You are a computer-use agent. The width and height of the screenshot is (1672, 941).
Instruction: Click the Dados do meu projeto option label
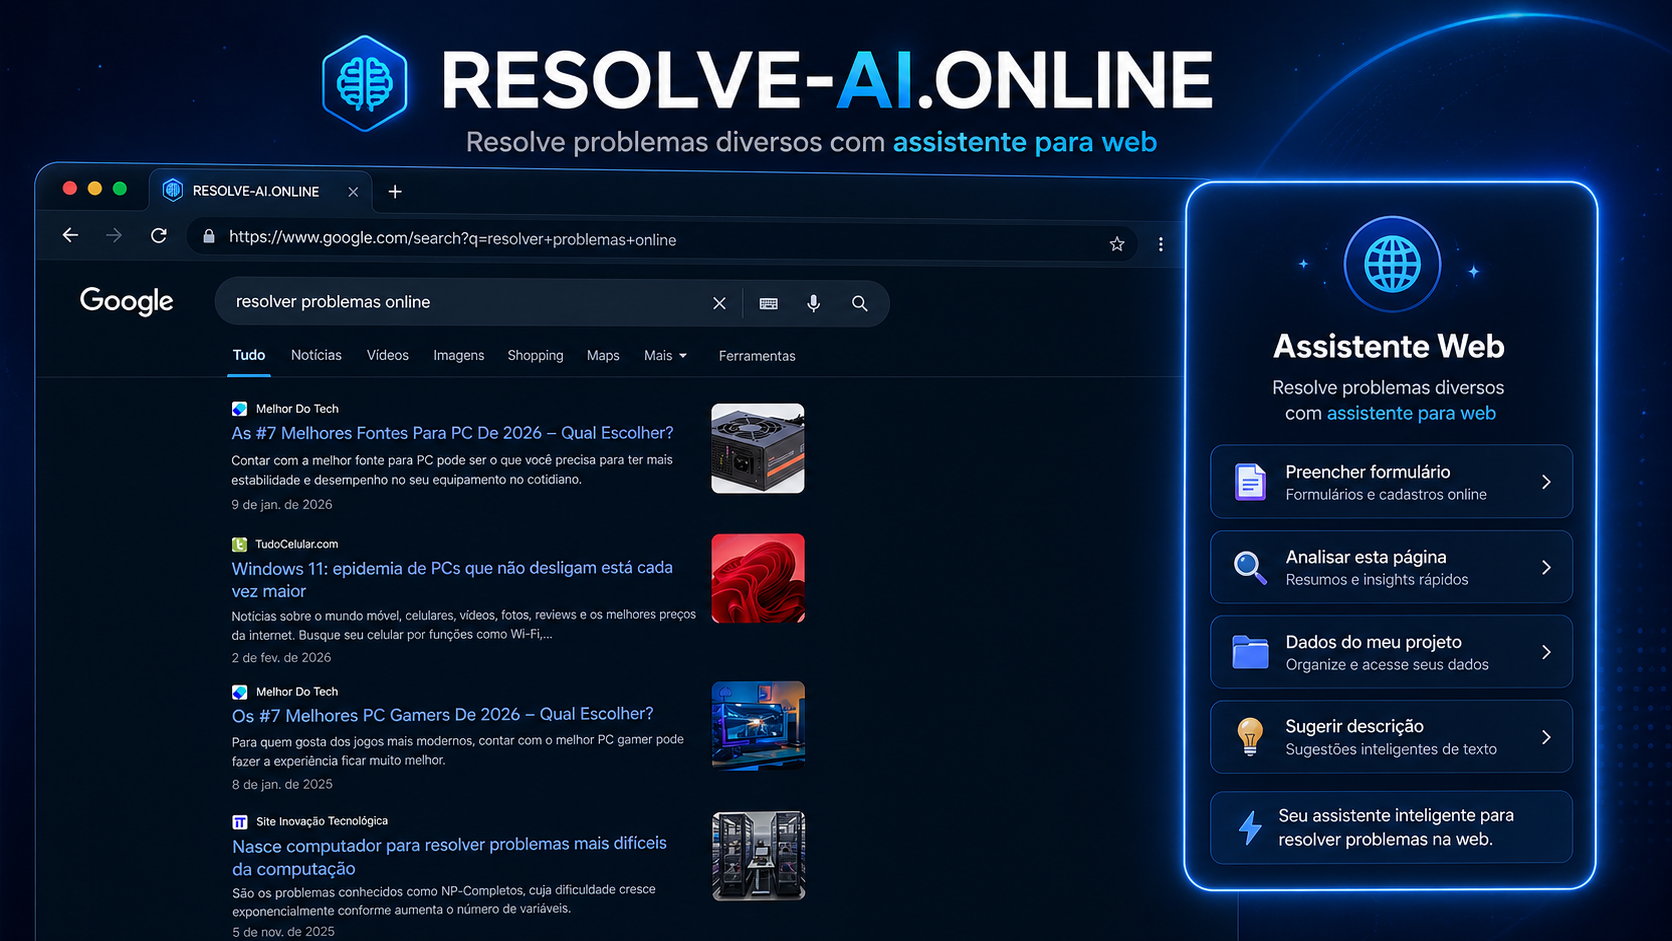[1373, 642]
